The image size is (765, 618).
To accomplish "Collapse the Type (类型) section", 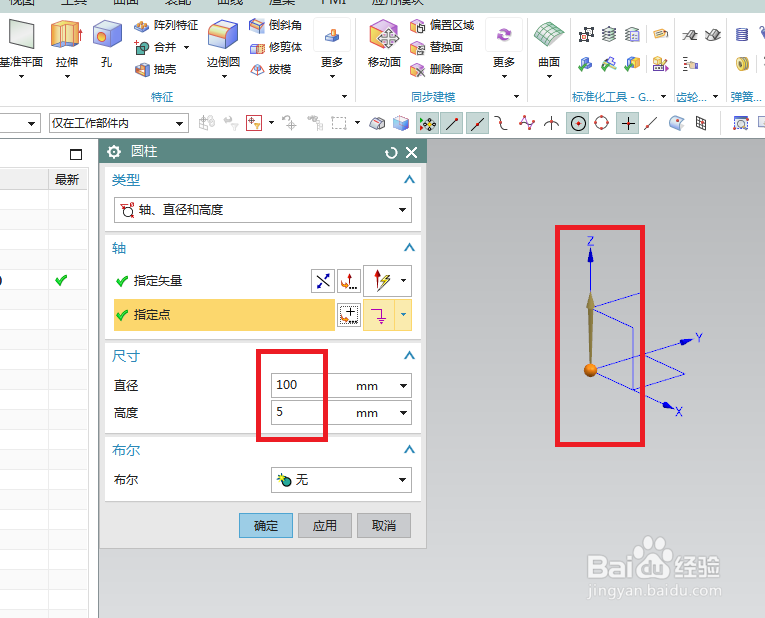I will pos(409,179).
